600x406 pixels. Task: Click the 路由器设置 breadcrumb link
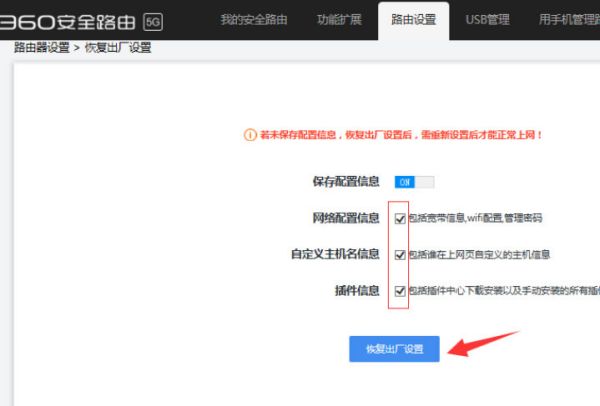coord(42,48)
